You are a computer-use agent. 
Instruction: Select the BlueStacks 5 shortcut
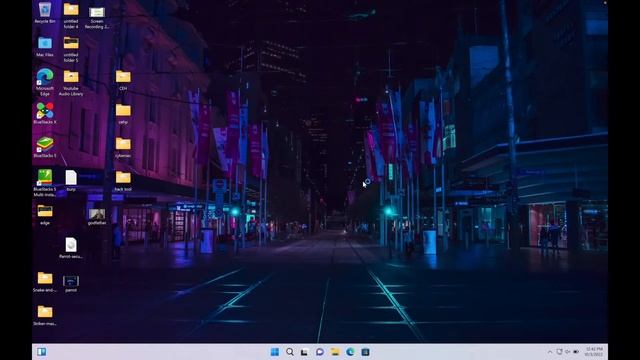pos(45,147)
